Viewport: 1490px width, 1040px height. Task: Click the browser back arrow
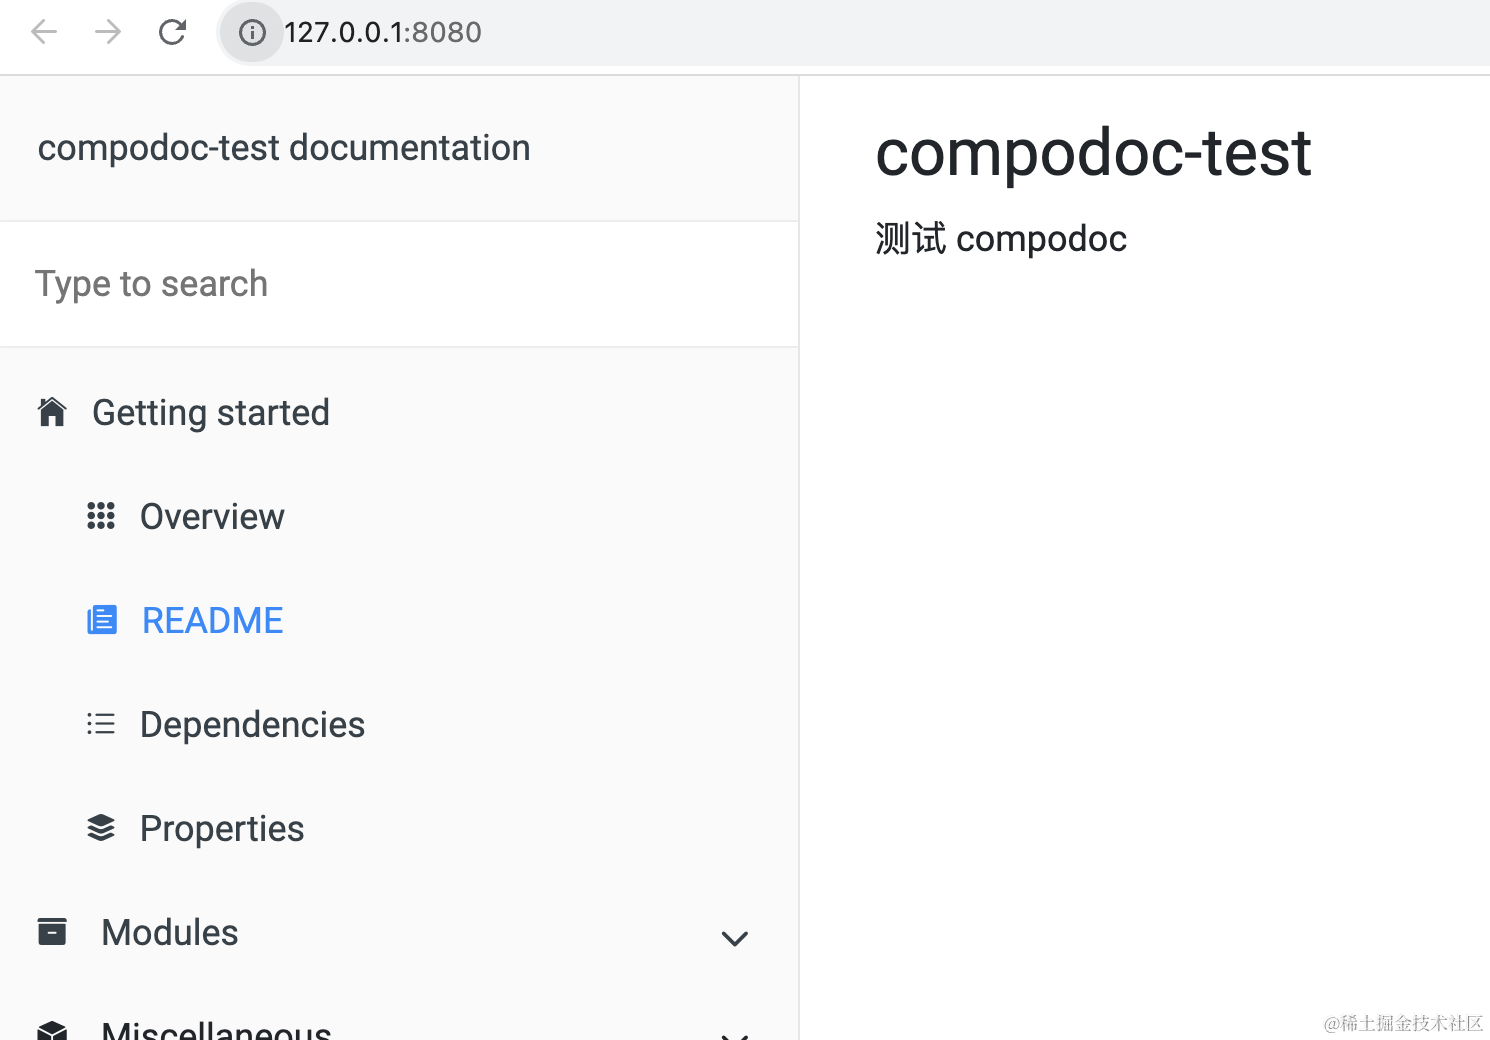(x=44, y=33)
